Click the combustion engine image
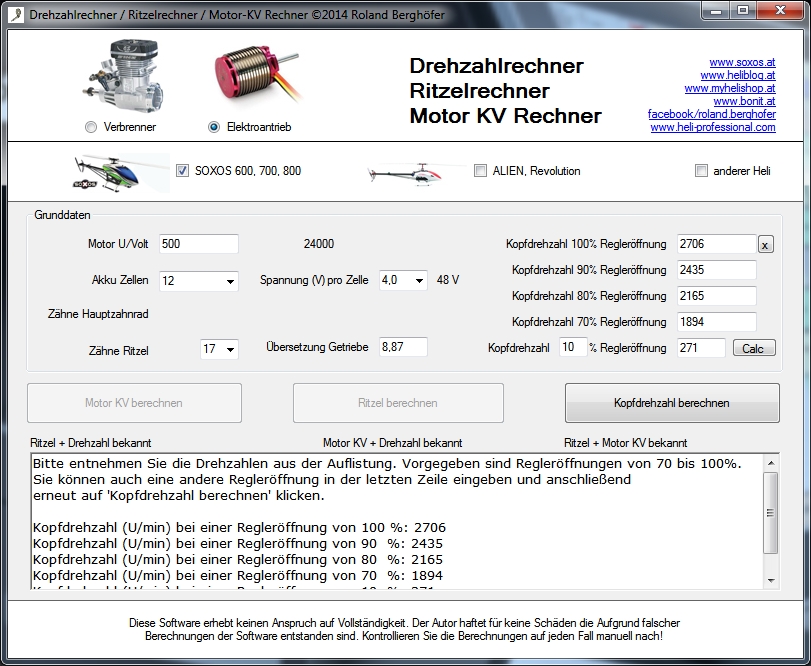Image resolution: width=811 pixels, height=666 pixels. point(124,75)
